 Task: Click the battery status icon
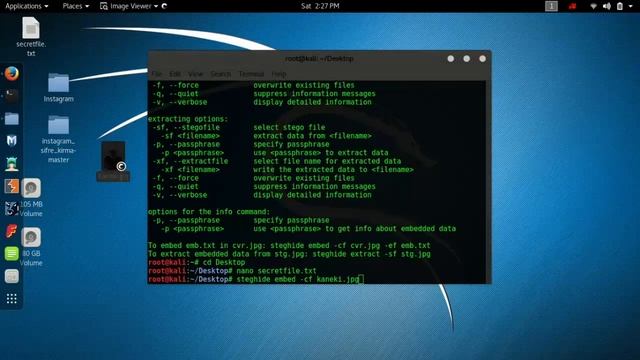(620, 6)
